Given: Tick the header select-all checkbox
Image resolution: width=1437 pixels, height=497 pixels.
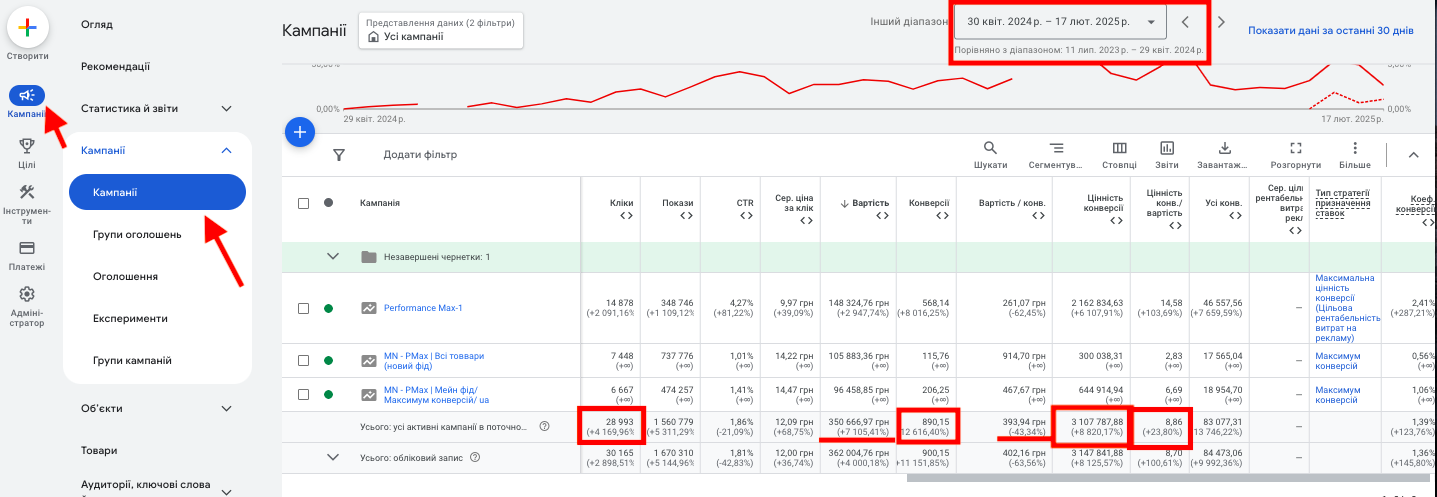Looking at the screenshot, I should 303,203.
